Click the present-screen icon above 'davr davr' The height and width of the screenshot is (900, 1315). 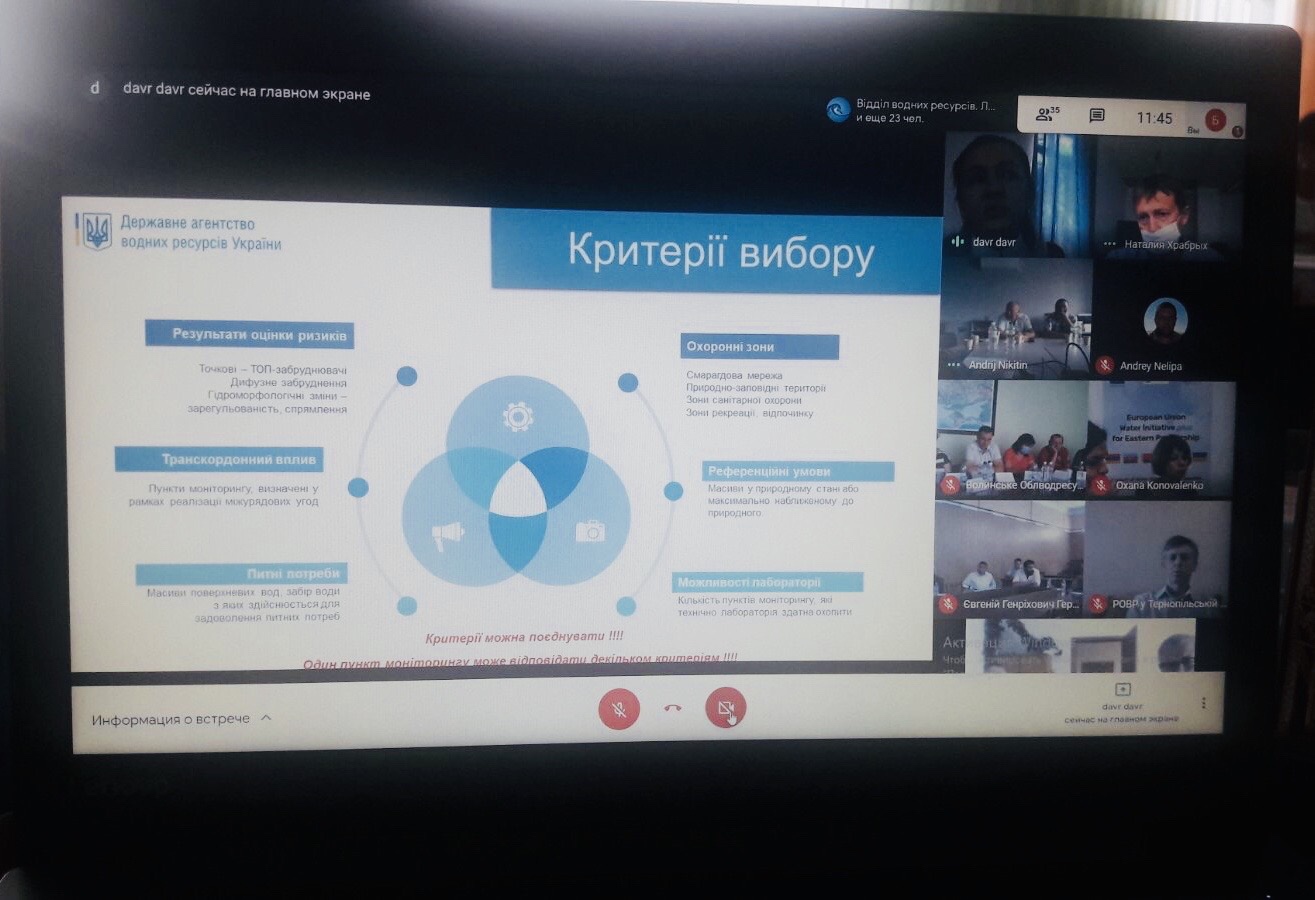1122,689
